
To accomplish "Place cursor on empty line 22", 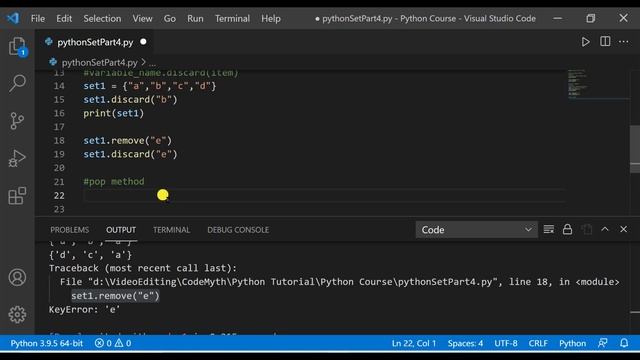I will (324, 196).
